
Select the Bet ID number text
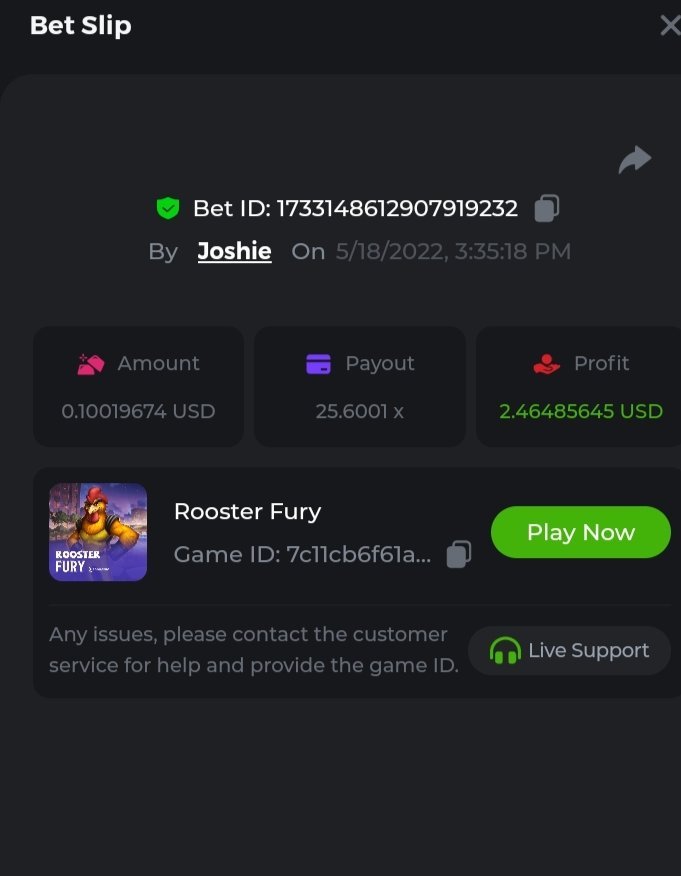point(396,208)
